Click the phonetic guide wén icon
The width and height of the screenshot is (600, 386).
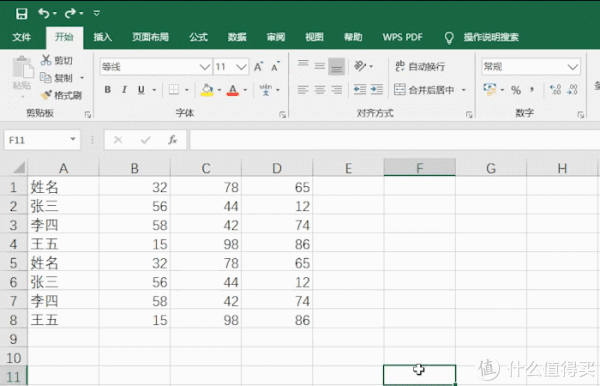click(x=266, y=90)
